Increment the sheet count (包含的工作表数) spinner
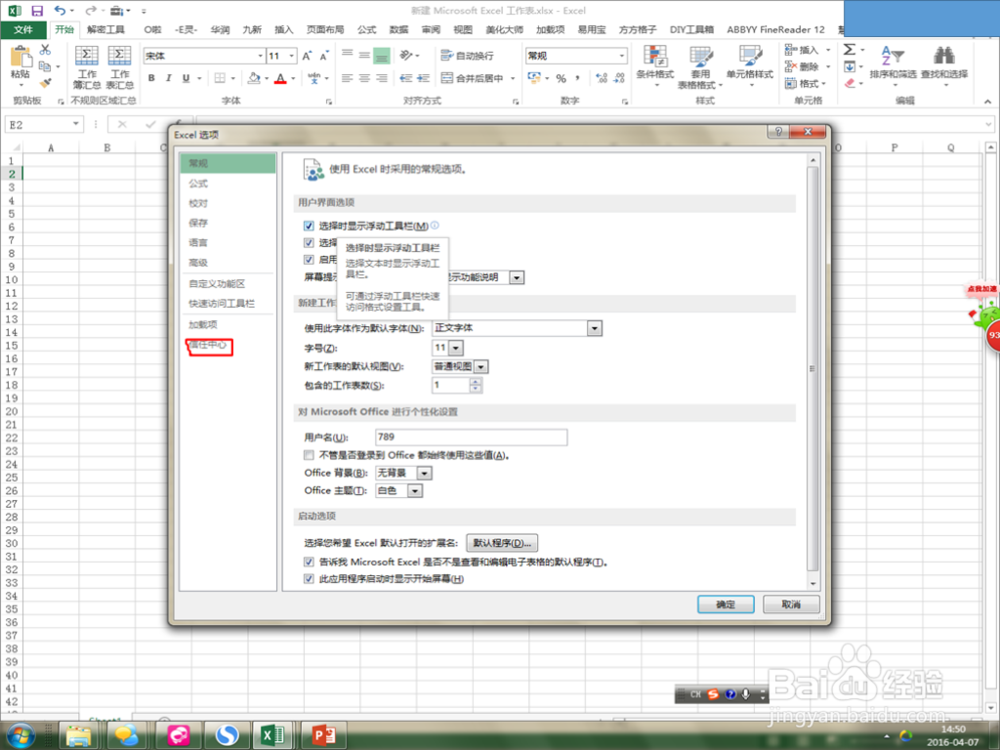 (x=475, y=382)
